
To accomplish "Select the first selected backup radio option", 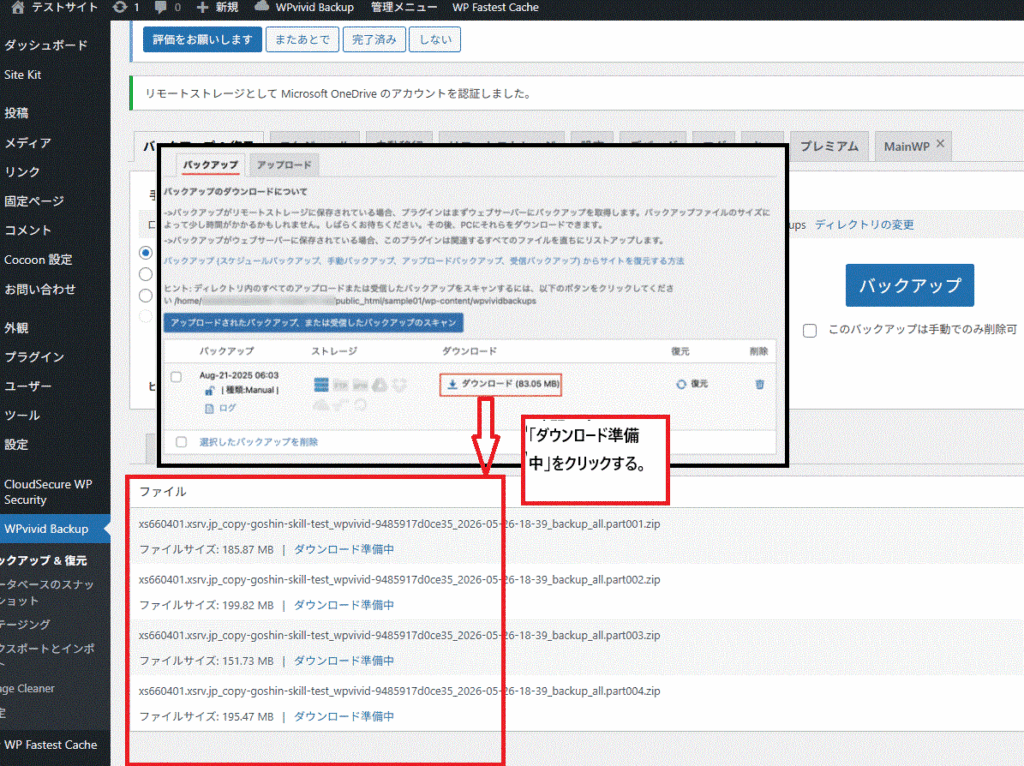I will click(x=146, y=253).
